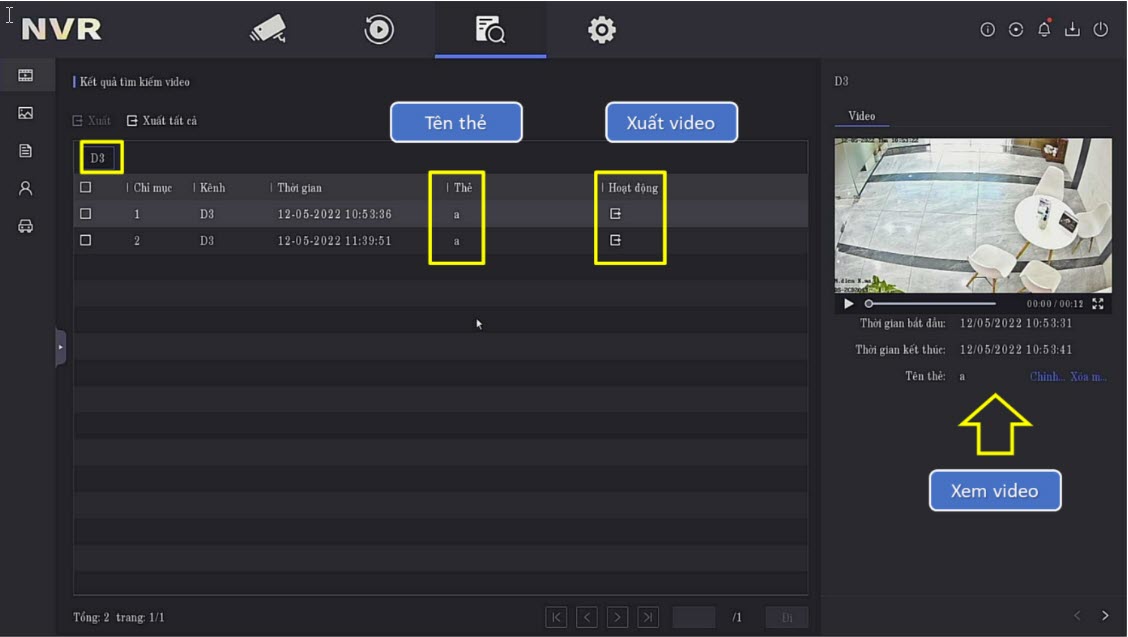This screenshot has width=1128, height=637.
Task: Open the live view camera icon
Action: click(x=267, y=30)
